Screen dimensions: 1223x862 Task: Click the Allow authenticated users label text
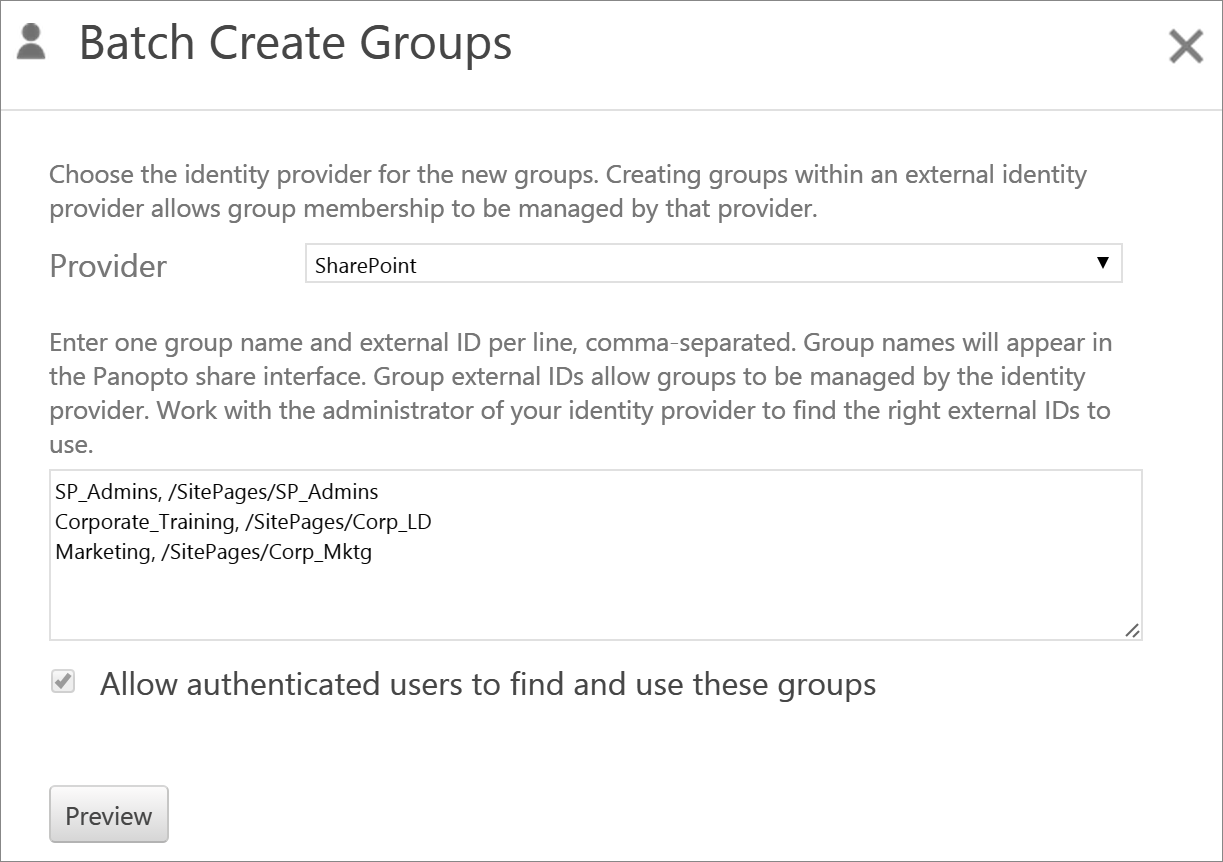(488, 684)
